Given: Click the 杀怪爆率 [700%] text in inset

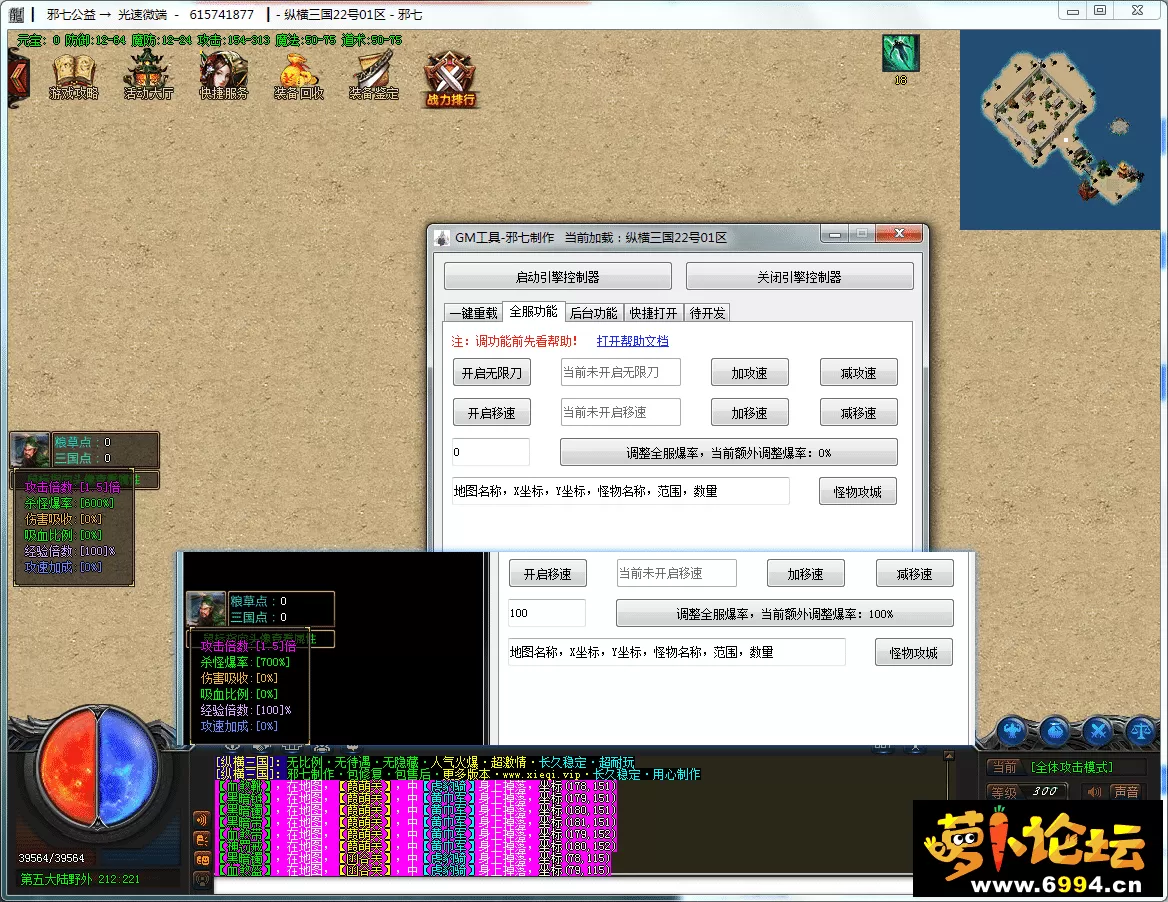Looking at the screenshot, I should point(245,662).
